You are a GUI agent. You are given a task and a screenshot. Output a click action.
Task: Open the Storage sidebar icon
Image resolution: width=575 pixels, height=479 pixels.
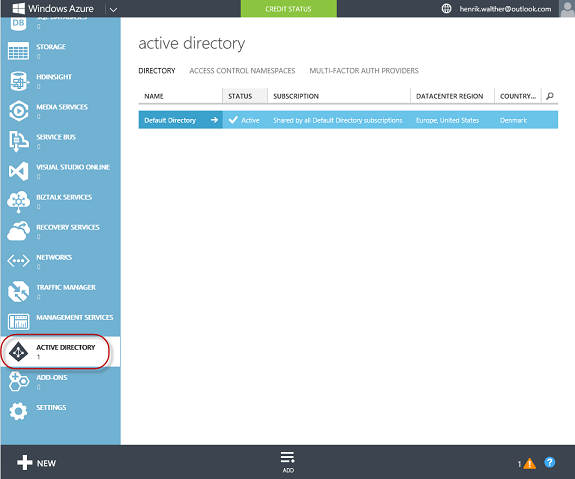pos(18,51)
